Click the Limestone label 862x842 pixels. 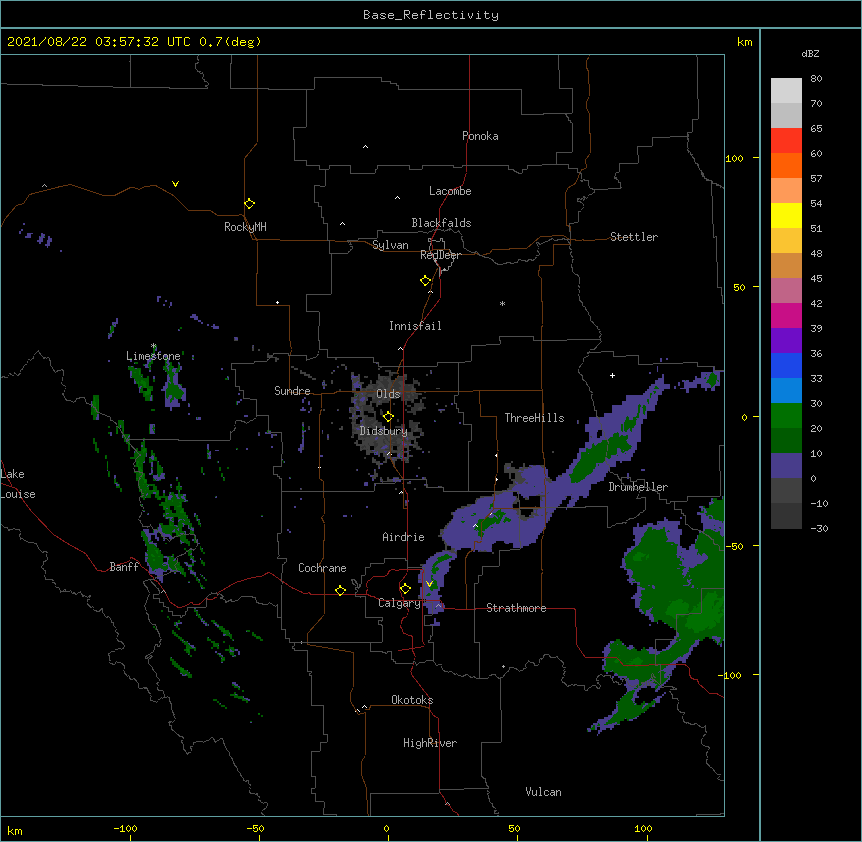click(x=153, y=356)
